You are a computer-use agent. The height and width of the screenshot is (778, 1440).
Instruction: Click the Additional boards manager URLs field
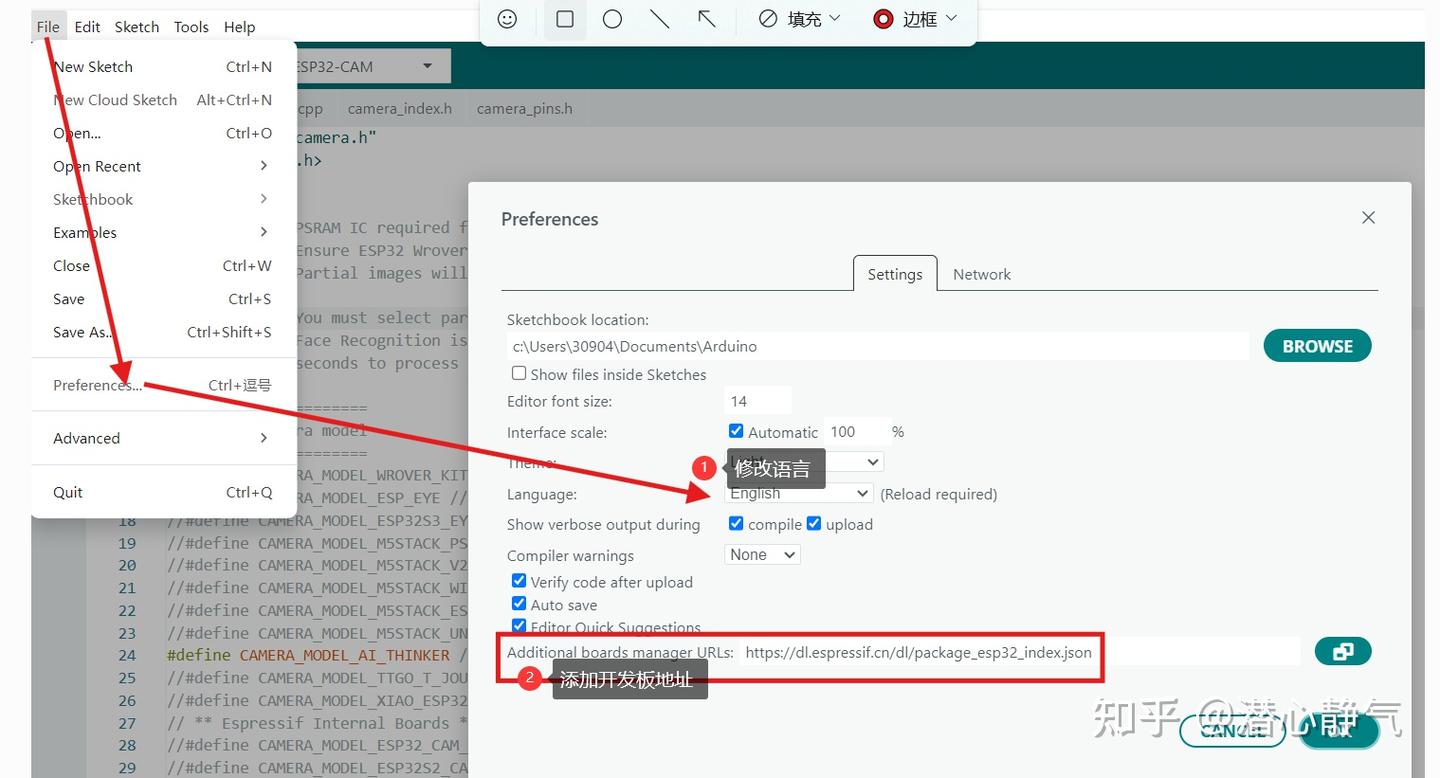(x=1019, y=652)
